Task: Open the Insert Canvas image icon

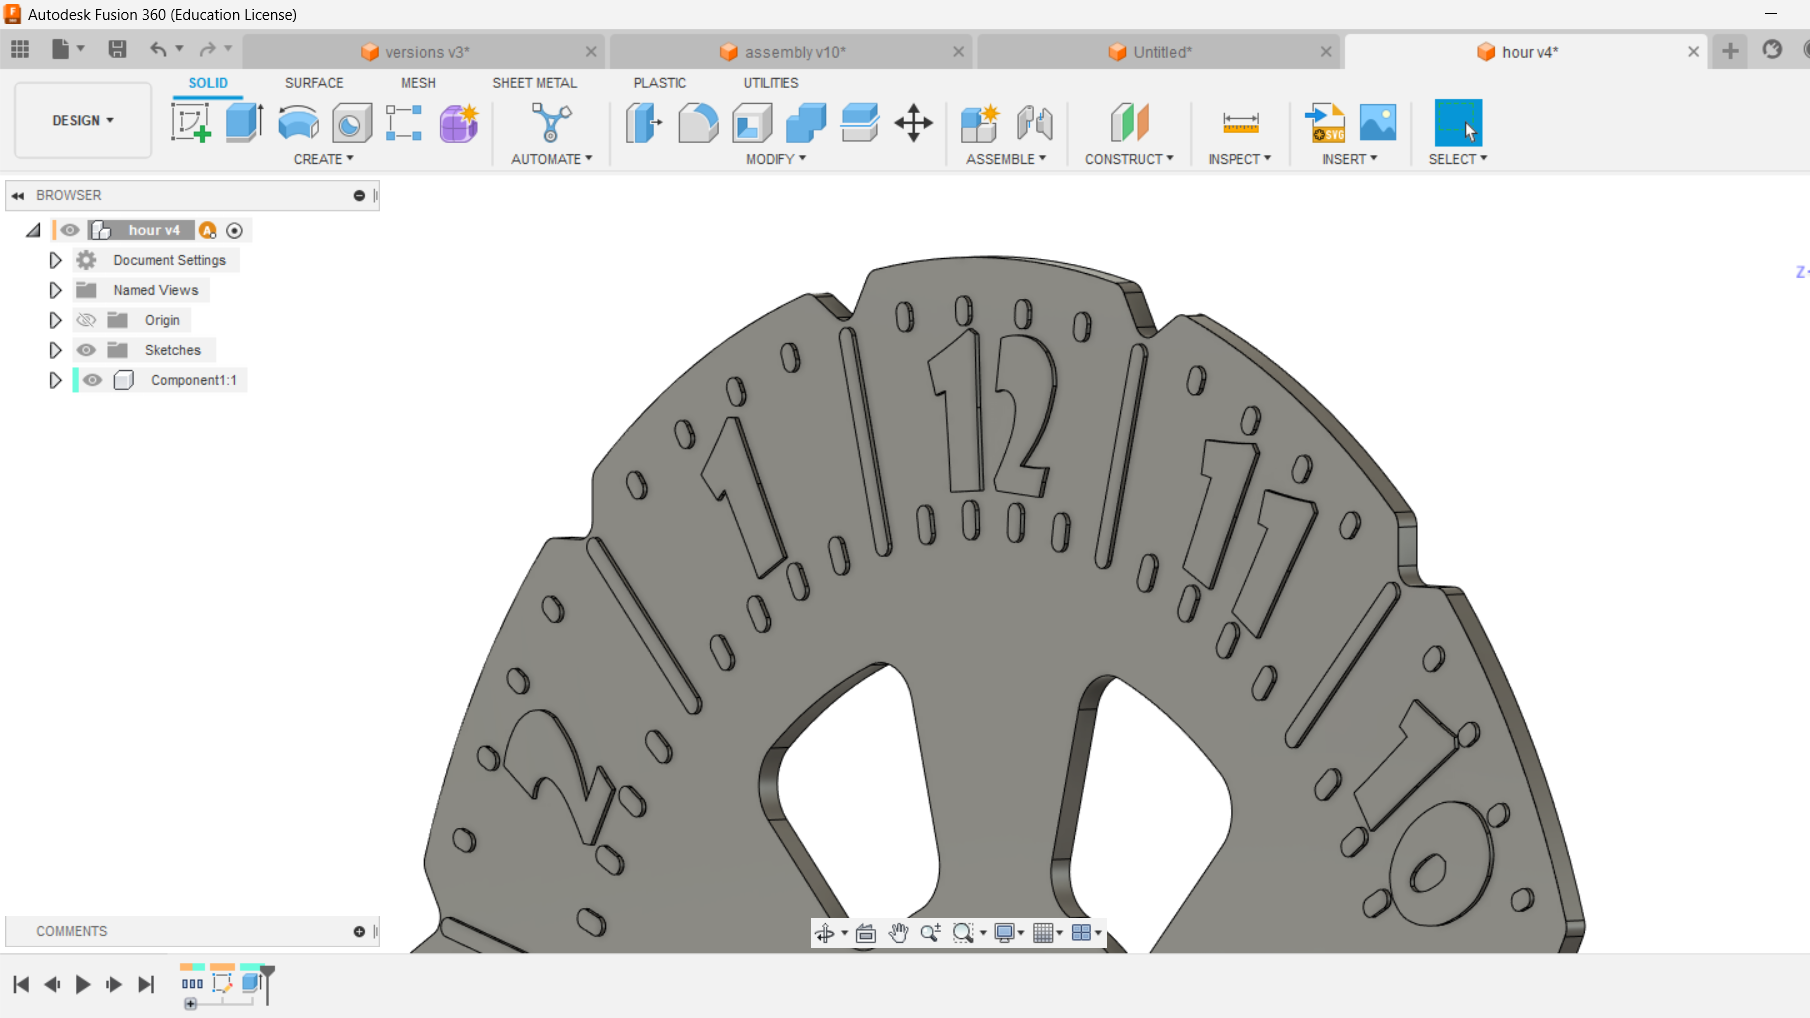Action: 1379,122
